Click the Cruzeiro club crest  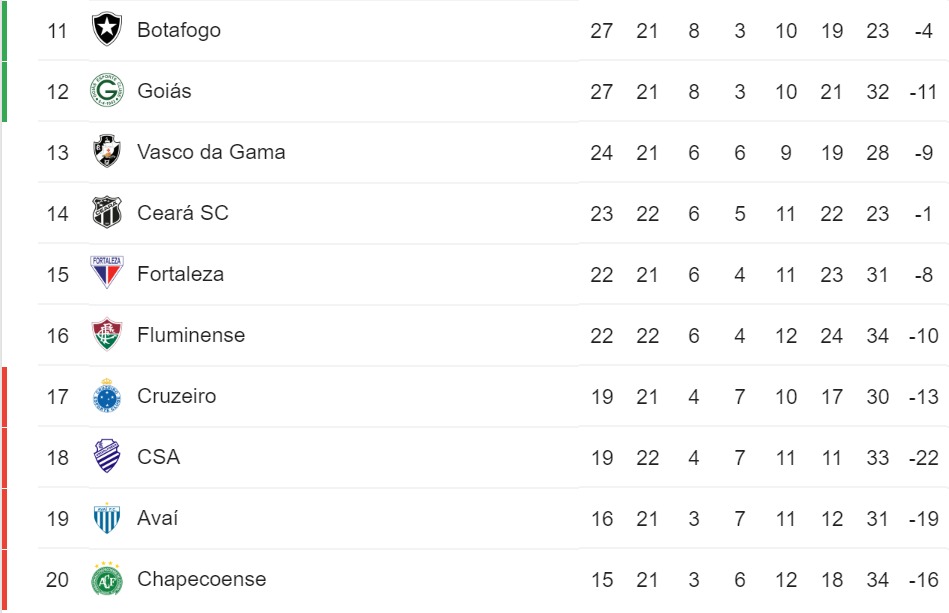pyautogui.click(x=107, y=395)
